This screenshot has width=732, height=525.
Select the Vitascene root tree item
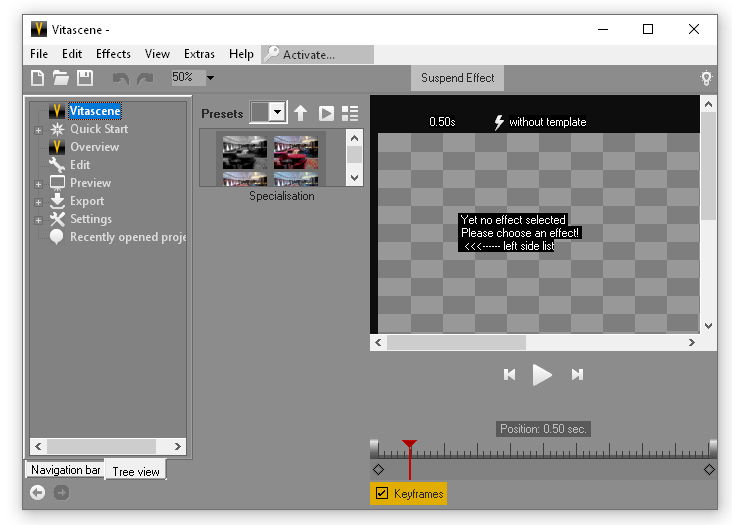point(95,111)
